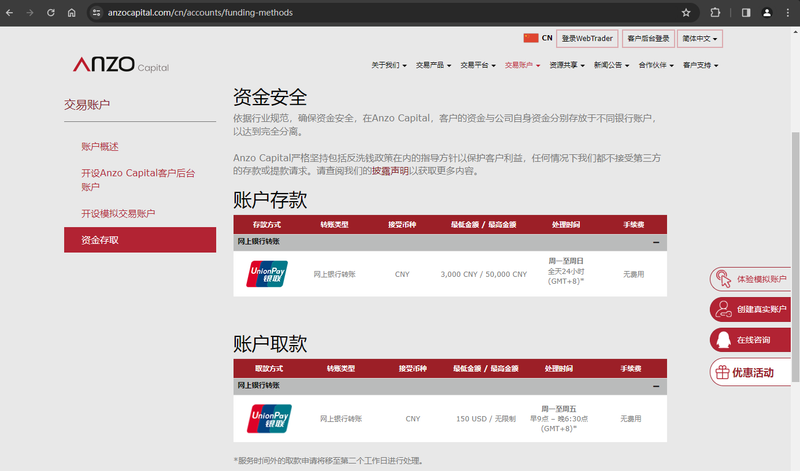Expand the 交易账户 menu
Screen dimensions: 800x471
click(522, 65)
